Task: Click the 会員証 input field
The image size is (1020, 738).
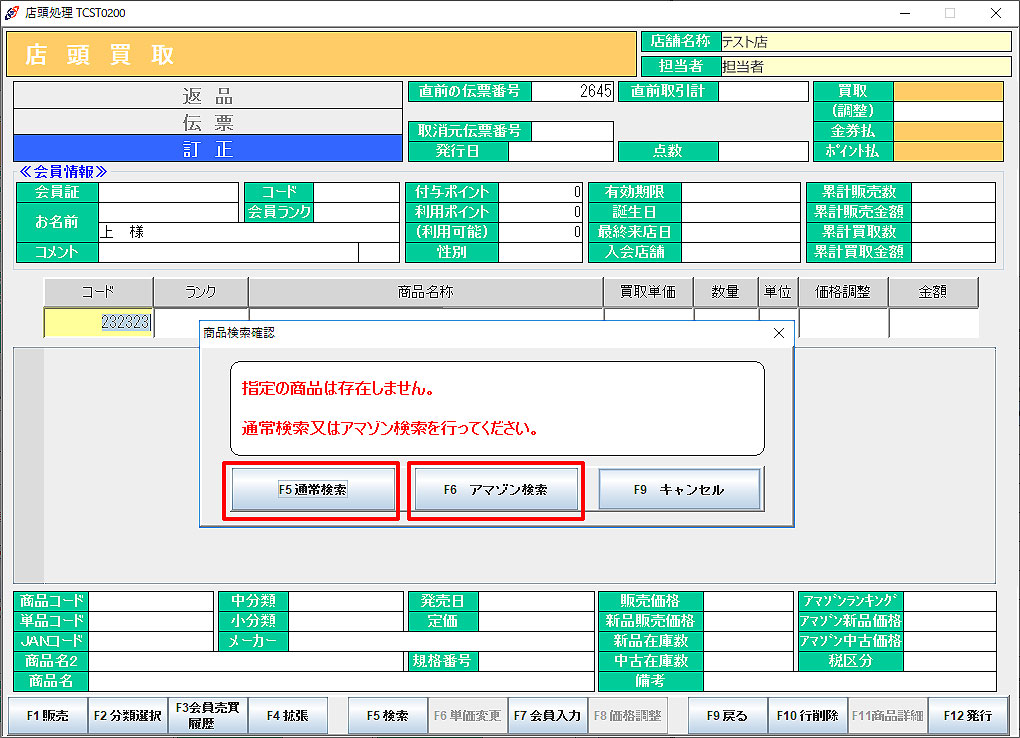Action: tap(168, 192)
